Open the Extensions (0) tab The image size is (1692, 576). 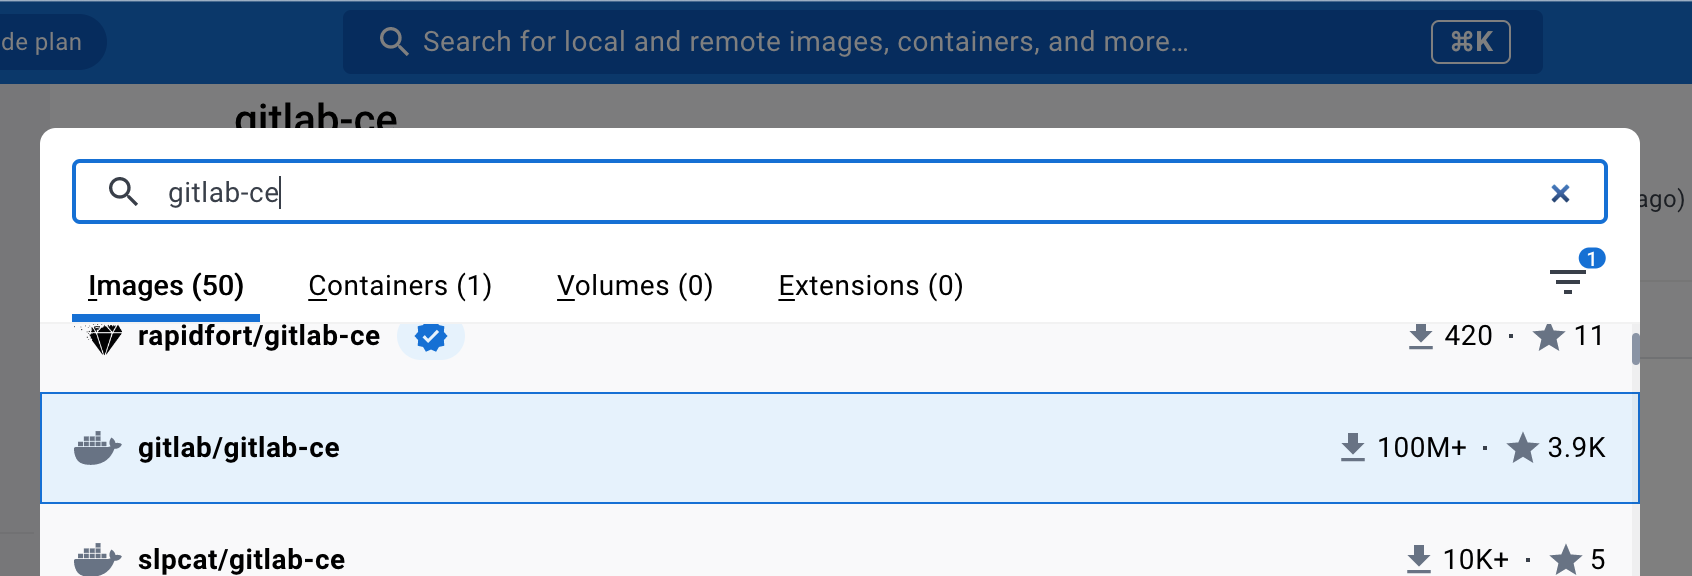pyautogui.click(x=871, y=286)
